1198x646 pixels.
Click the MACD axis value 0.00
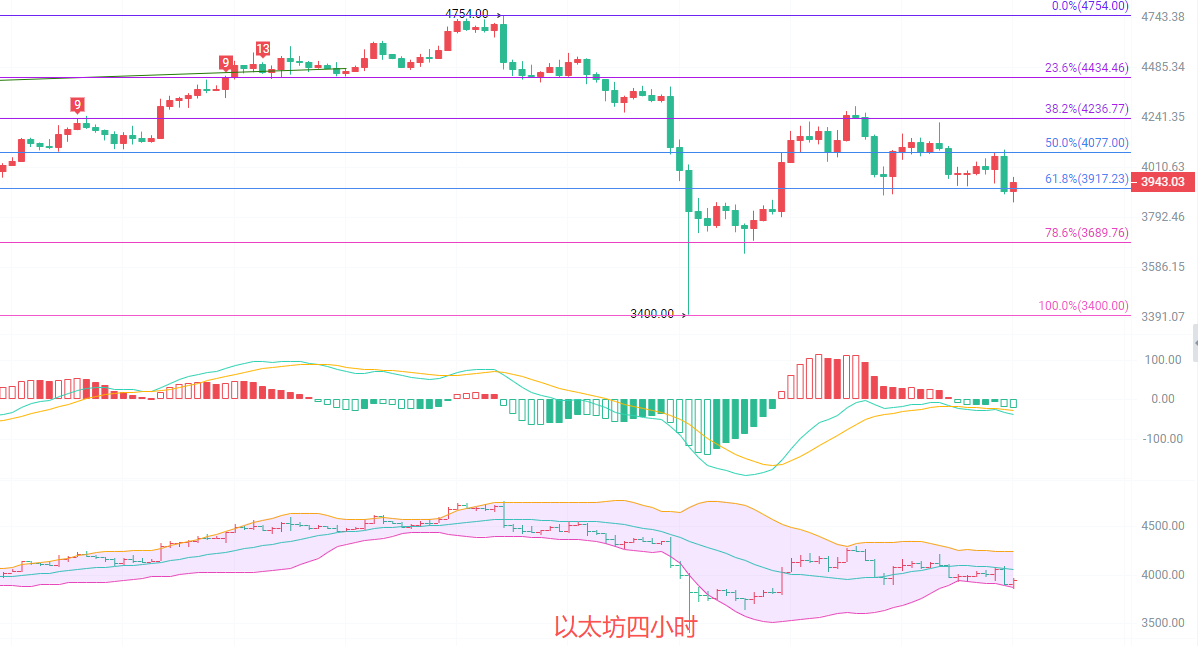[1163, 399]
